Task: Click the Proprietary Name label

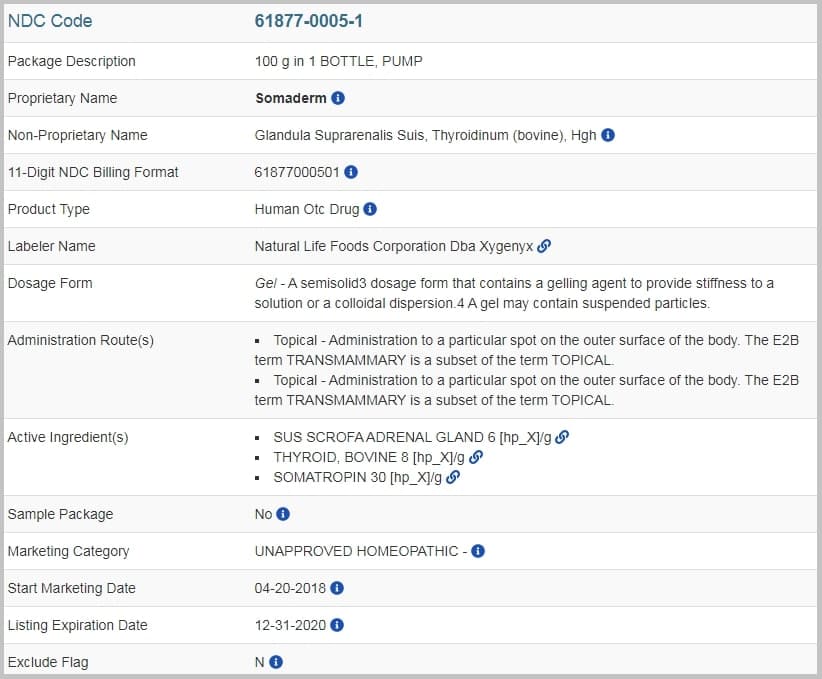Action: [x=62, y=98]
